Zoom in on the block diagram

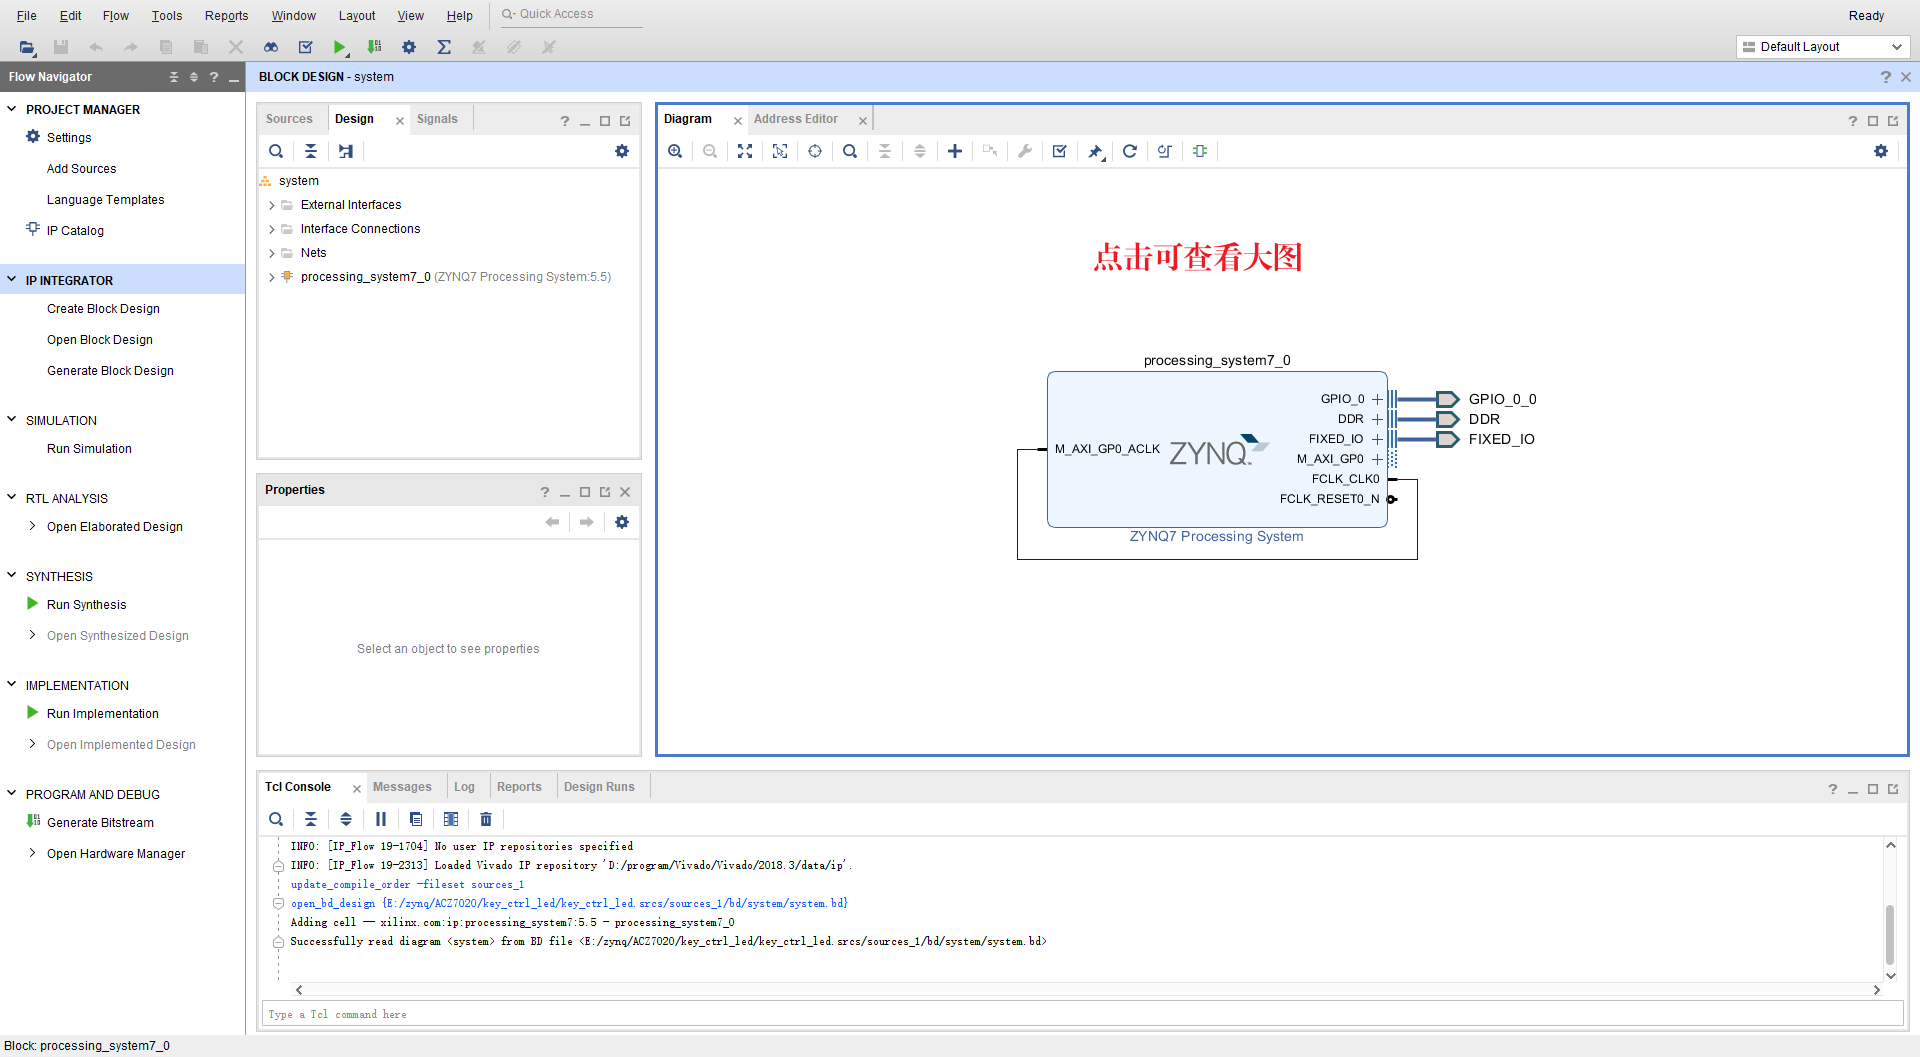[675, 151]
